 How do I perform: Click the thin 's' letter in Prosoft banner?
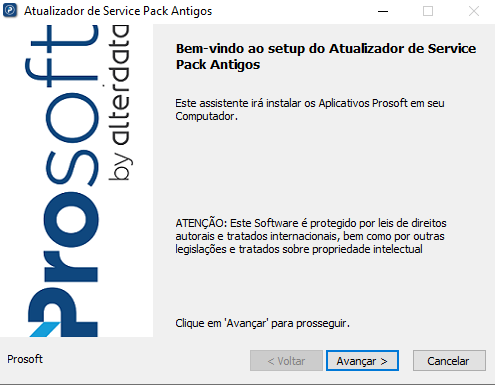pyautogui.click(x=72, y=168)
